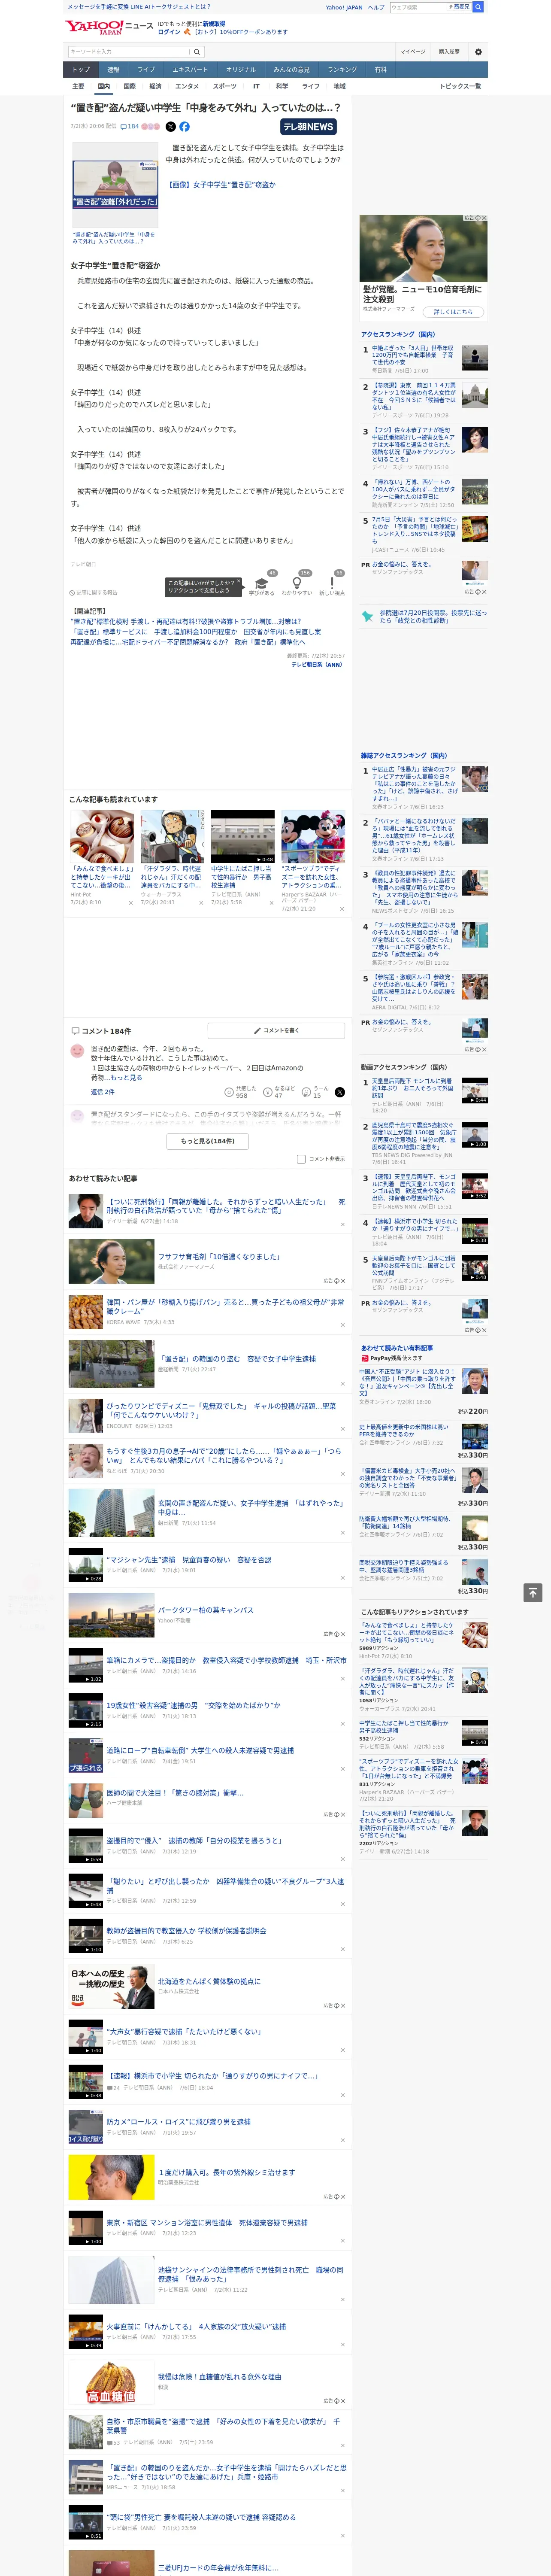Open the トピックス一覧 link
Screen dimensions: 551x2576
460,86
